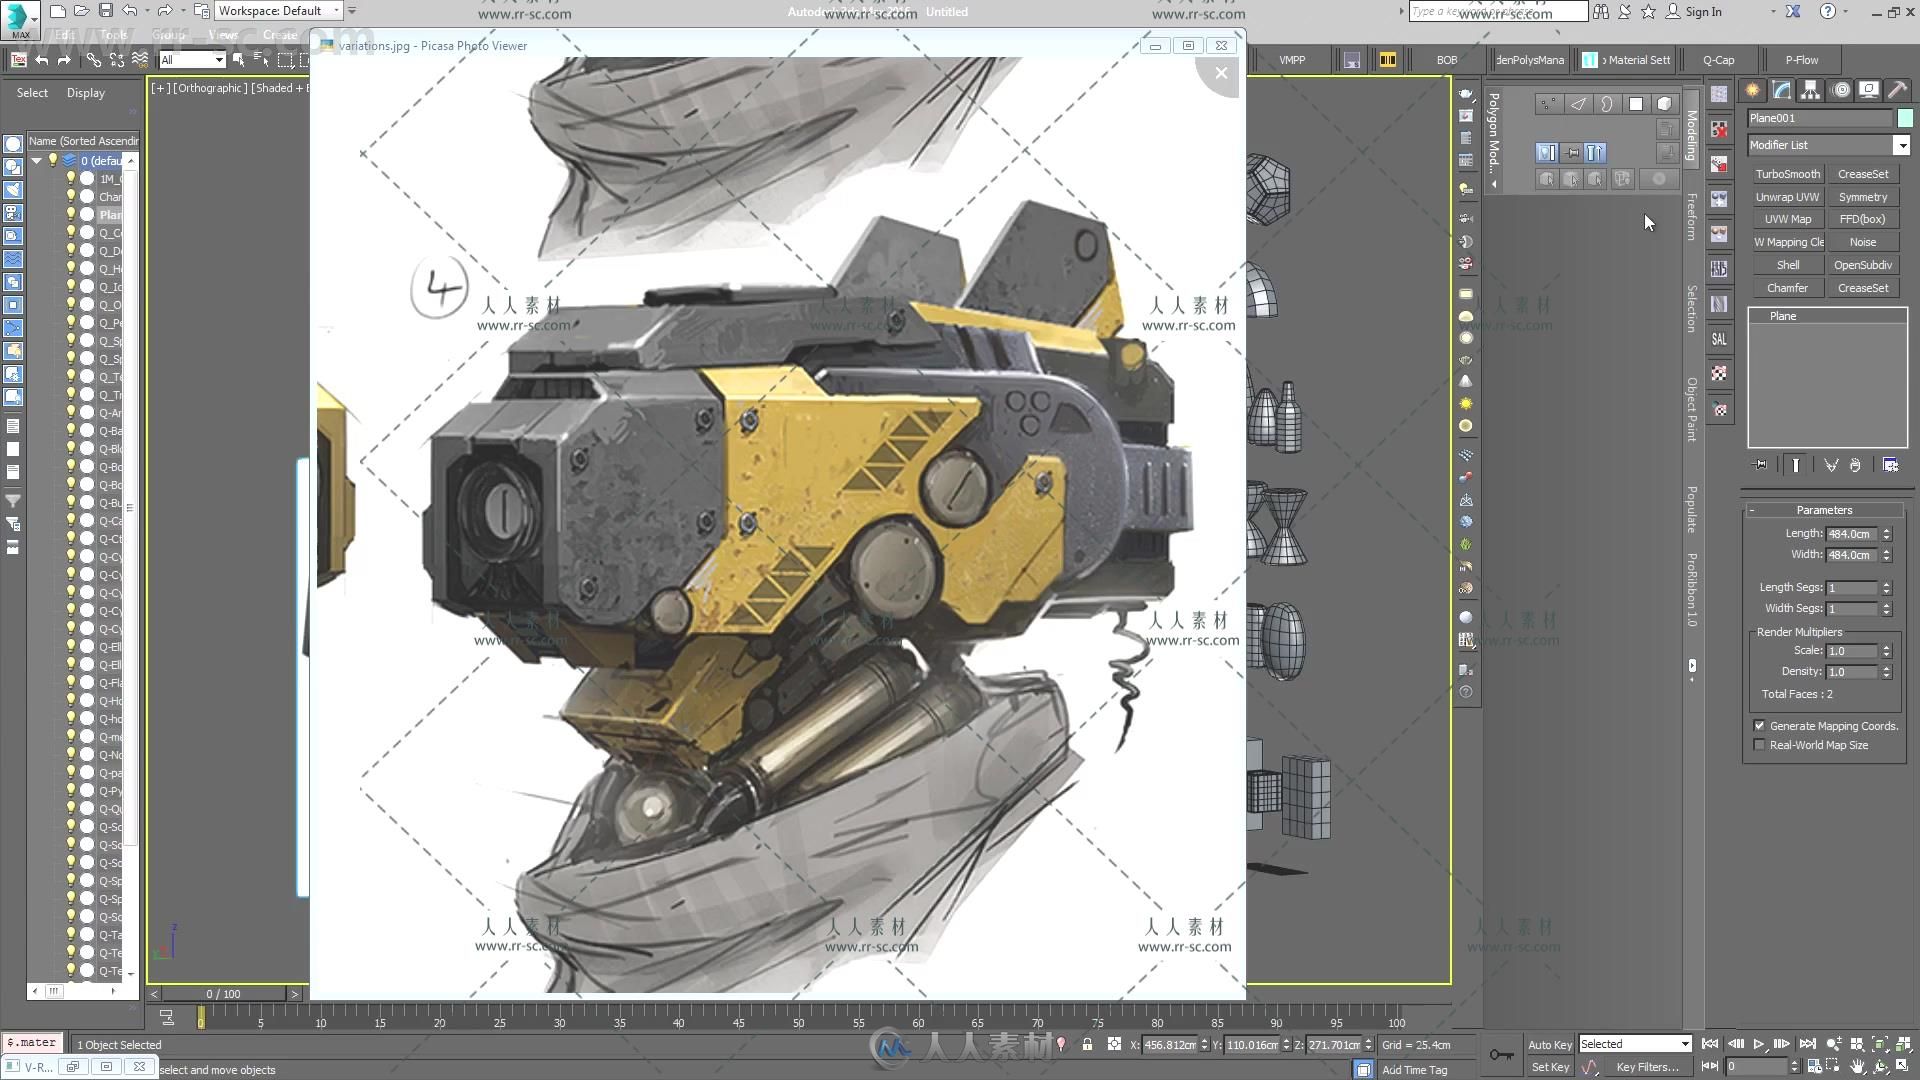Select the Q-Cap panel tab

[x=1718, y=59]
